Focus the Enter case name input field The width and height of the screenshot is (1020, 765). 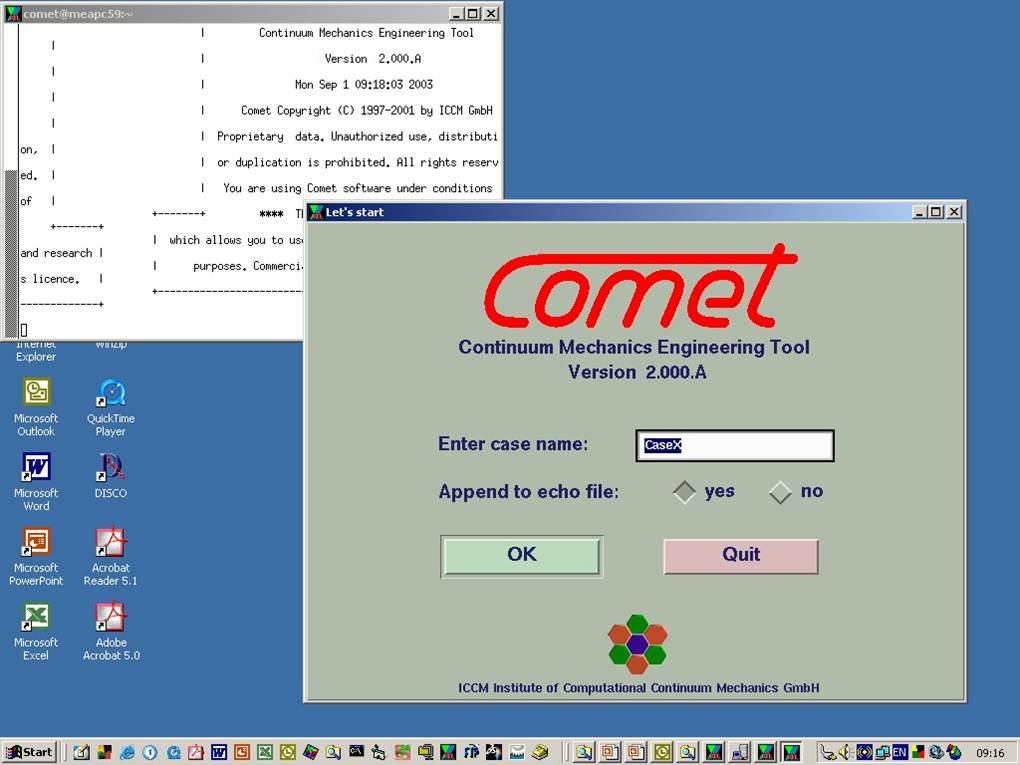tap(734, 446)
